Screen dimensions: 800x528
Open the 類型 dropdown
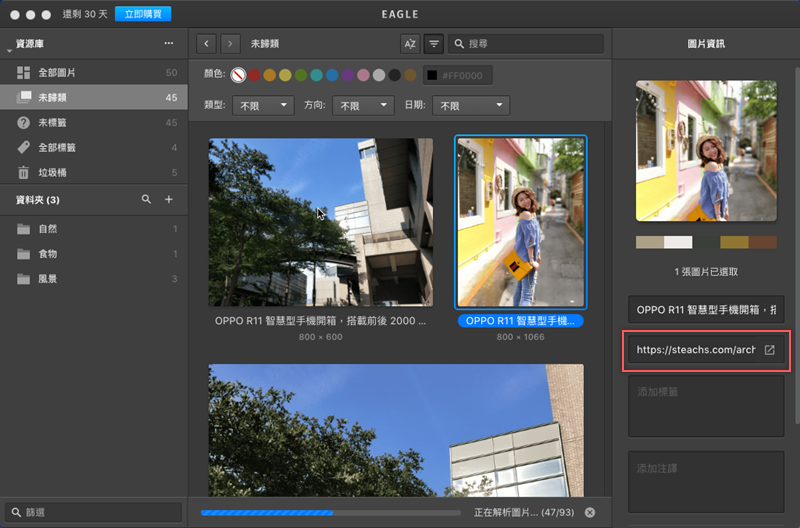[x=263, y=105]
